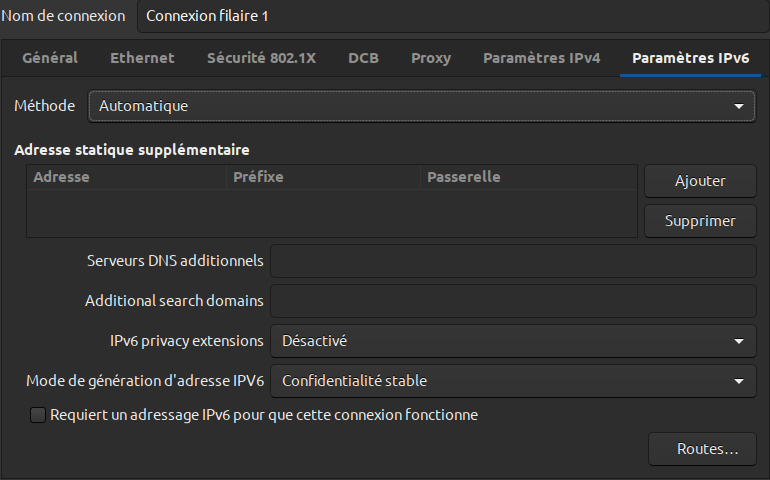Click the Préfixe column header
The image size is (770, 480).
(258, 177)
